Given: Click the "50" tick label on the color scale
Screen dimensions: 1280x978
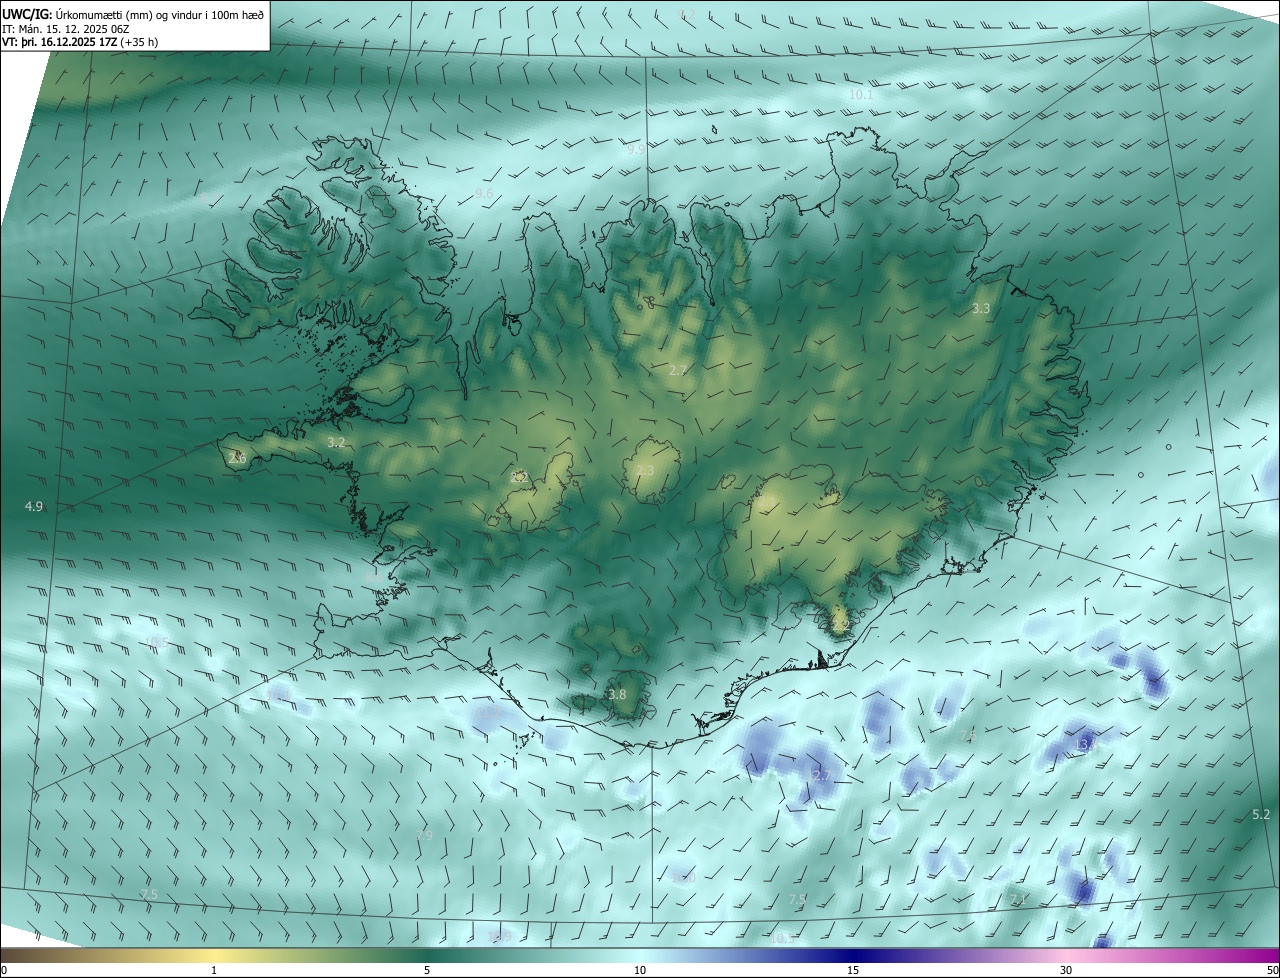Looking at the screenshot, I should click(x=1272, y=970).
